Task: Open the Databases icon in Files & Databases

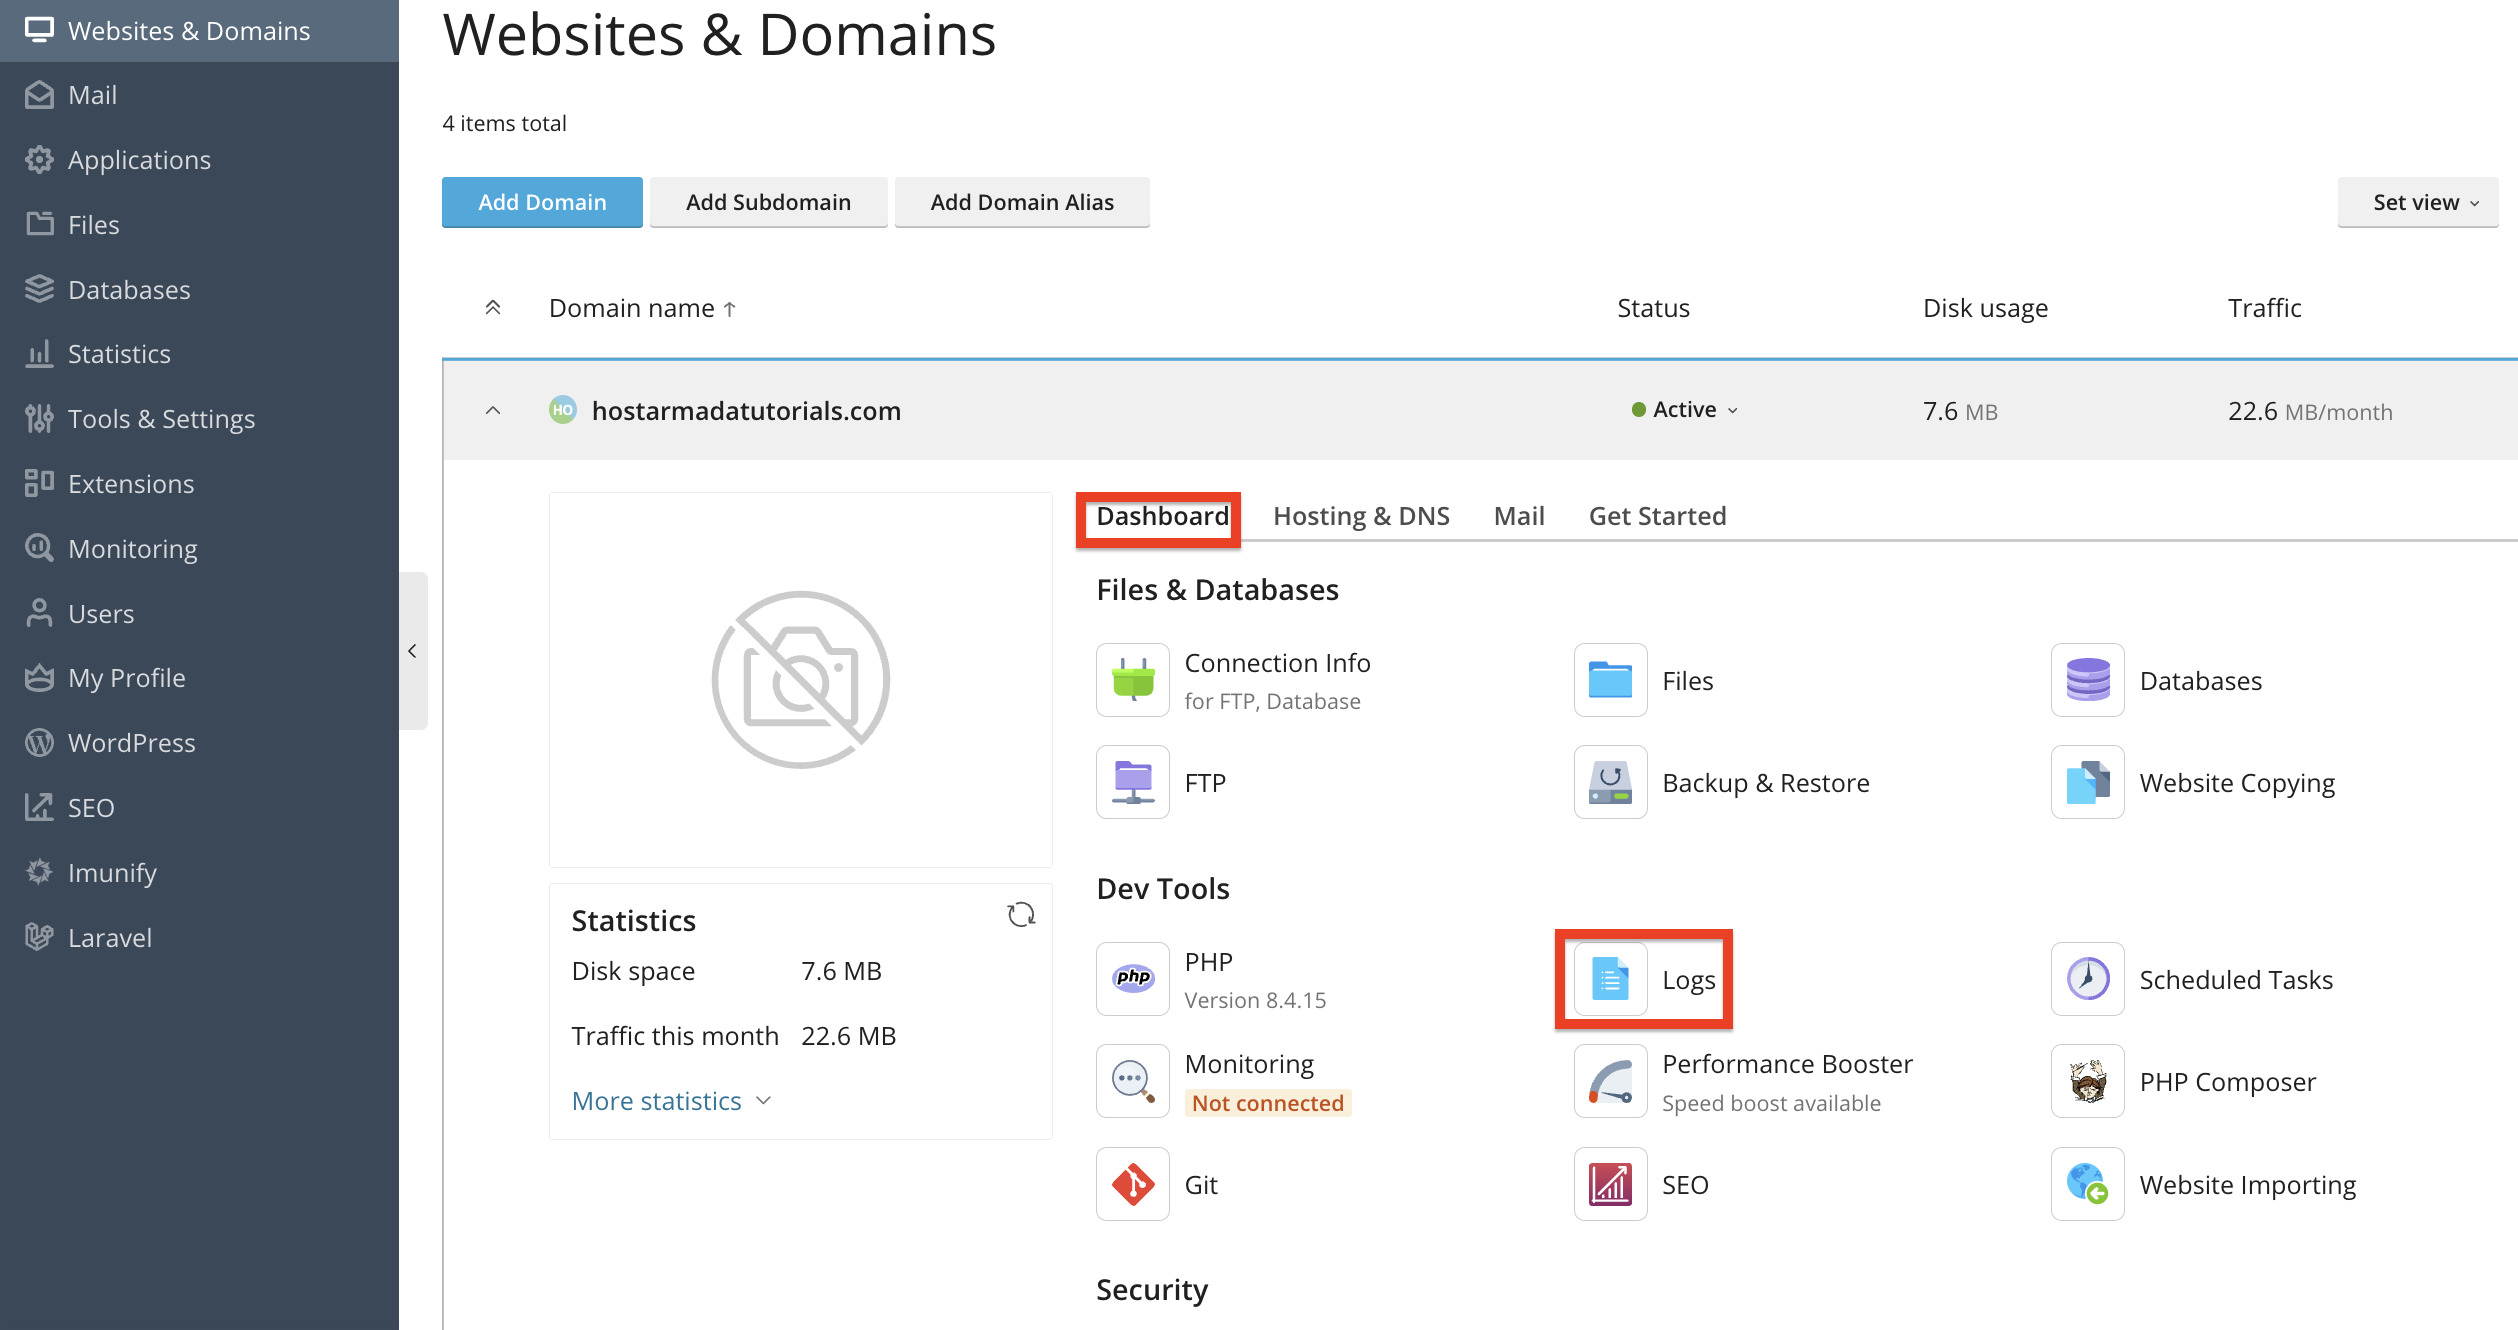Action: [x=2087, y=680]
